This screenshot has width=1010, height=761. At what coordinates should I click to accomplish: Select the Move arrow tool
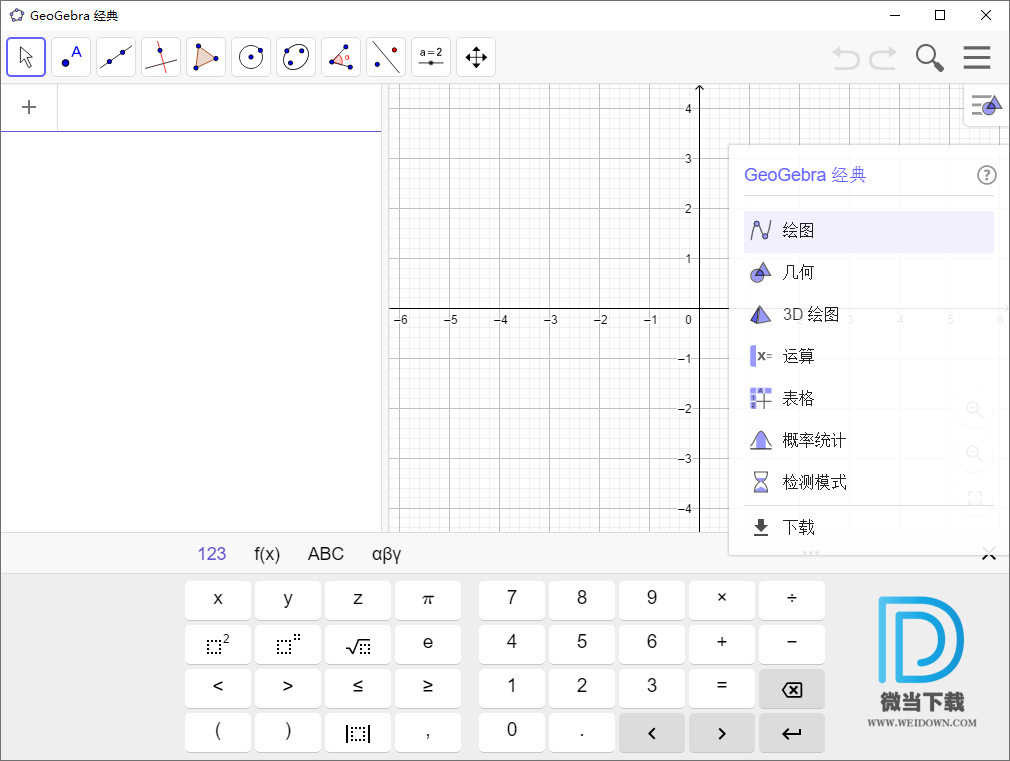(x=26, y=57)
